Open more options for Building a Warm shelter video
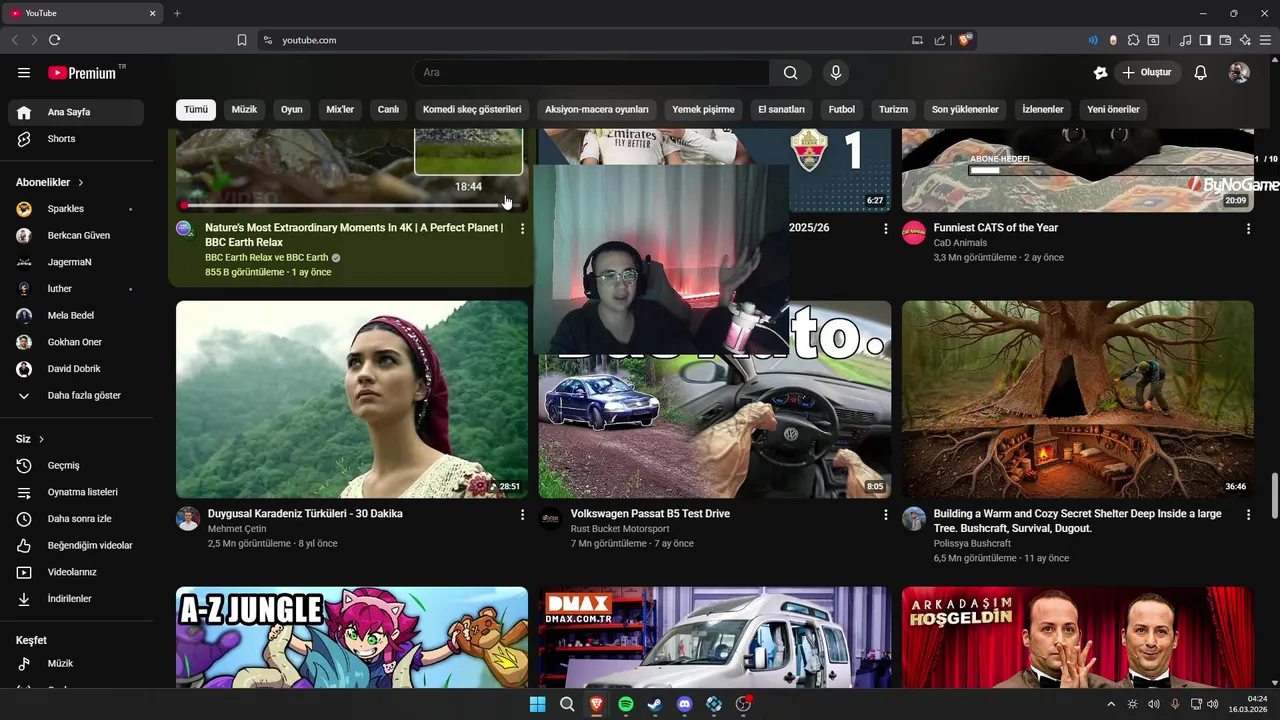 [1248, 515]
